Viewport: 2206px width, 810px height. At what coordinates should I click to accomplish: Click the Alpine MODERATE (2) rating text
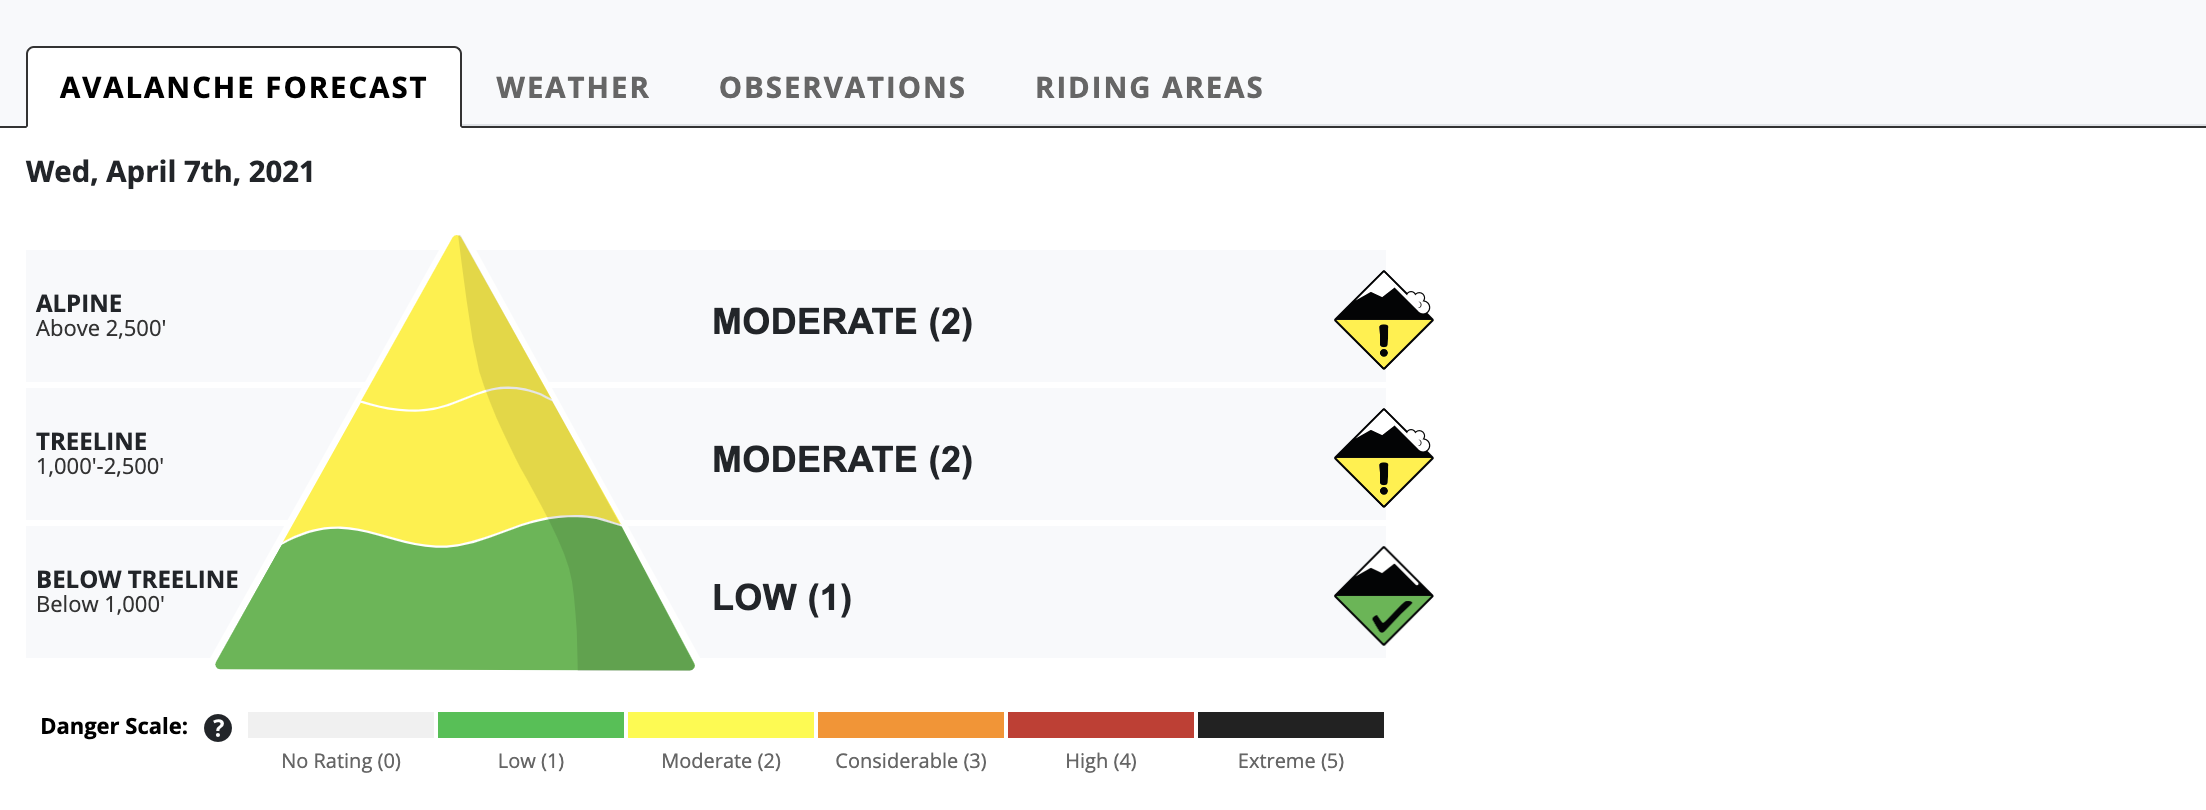pos(842,322)
